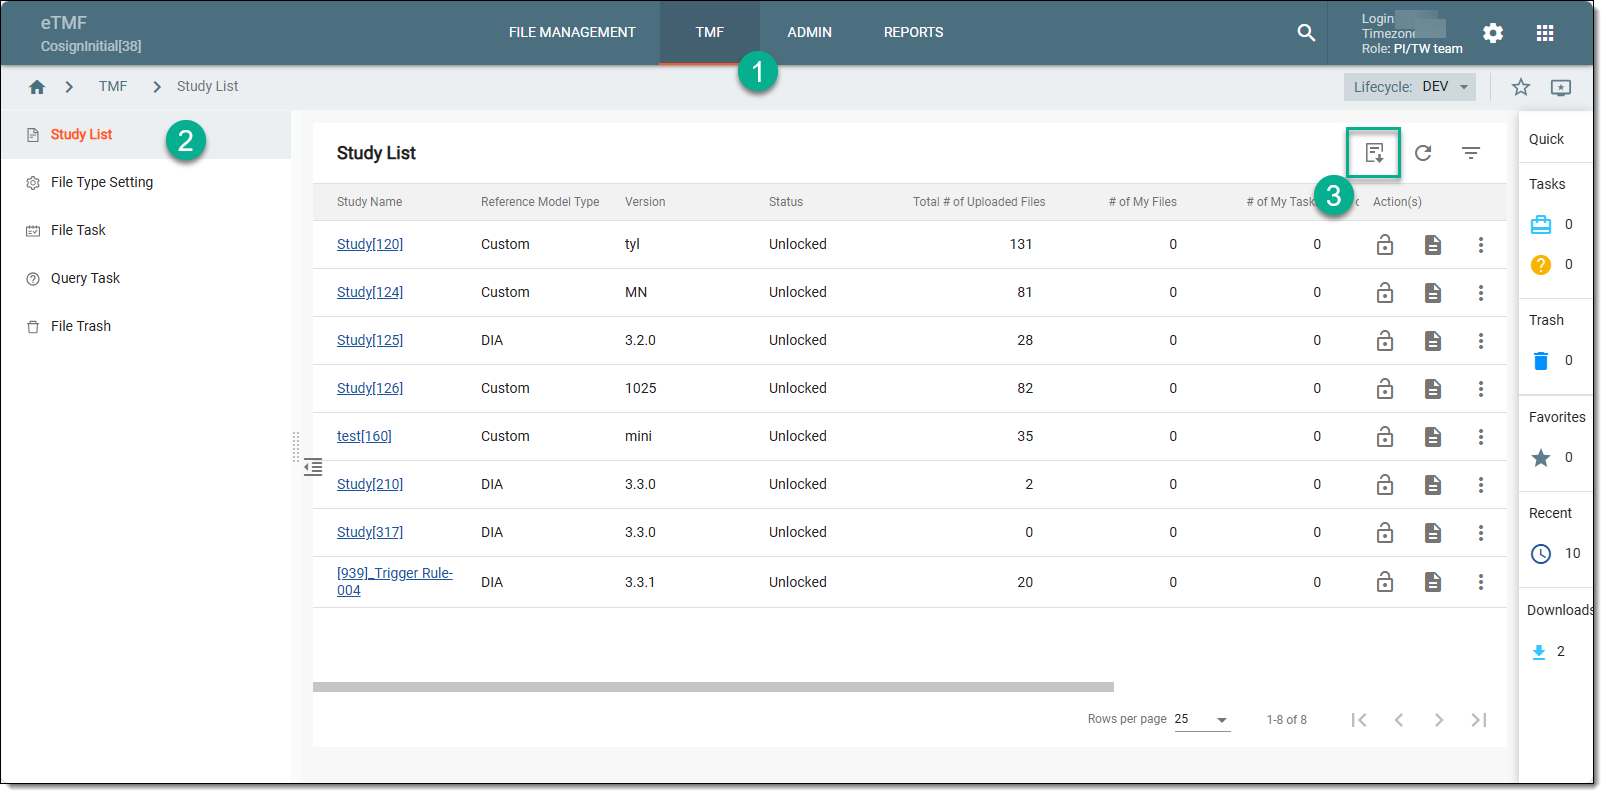Open Recent clock icon in Quick panel

coord(1541,554)
